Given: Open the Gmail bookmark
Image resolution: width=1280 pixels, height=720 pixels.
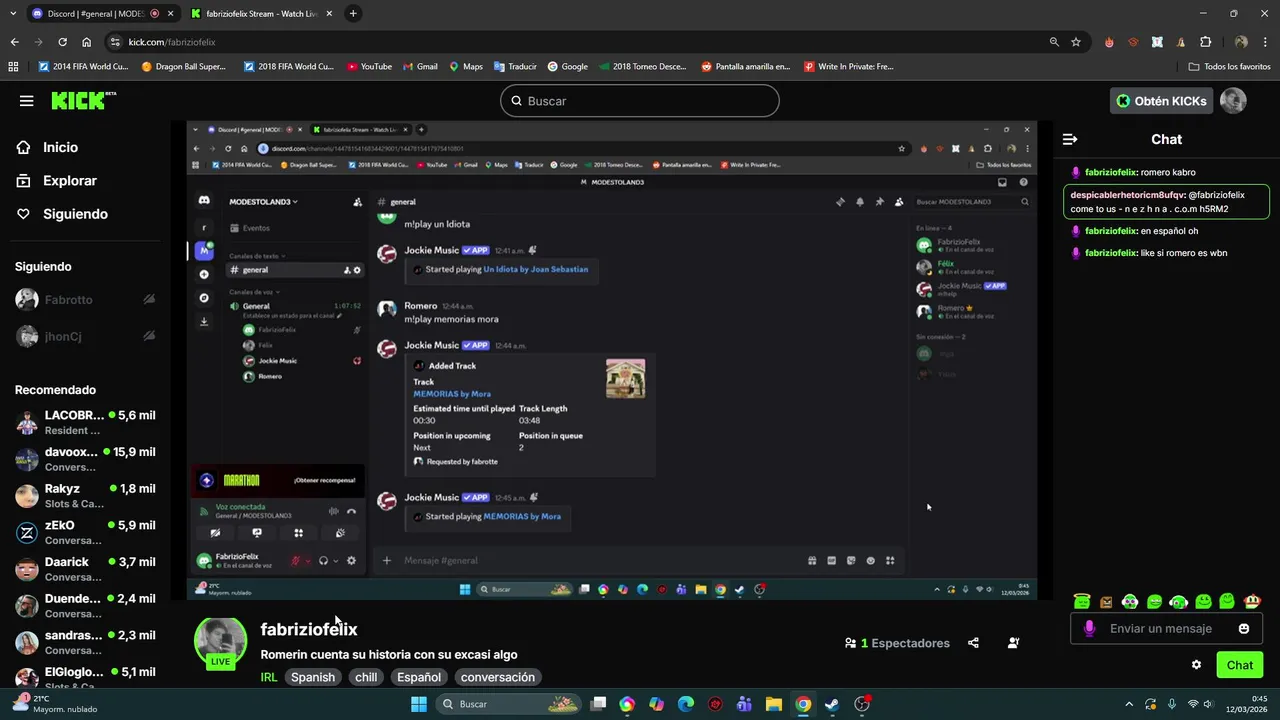Looking at the screenshot, I should pyautogui.click(x=420, y=67).
